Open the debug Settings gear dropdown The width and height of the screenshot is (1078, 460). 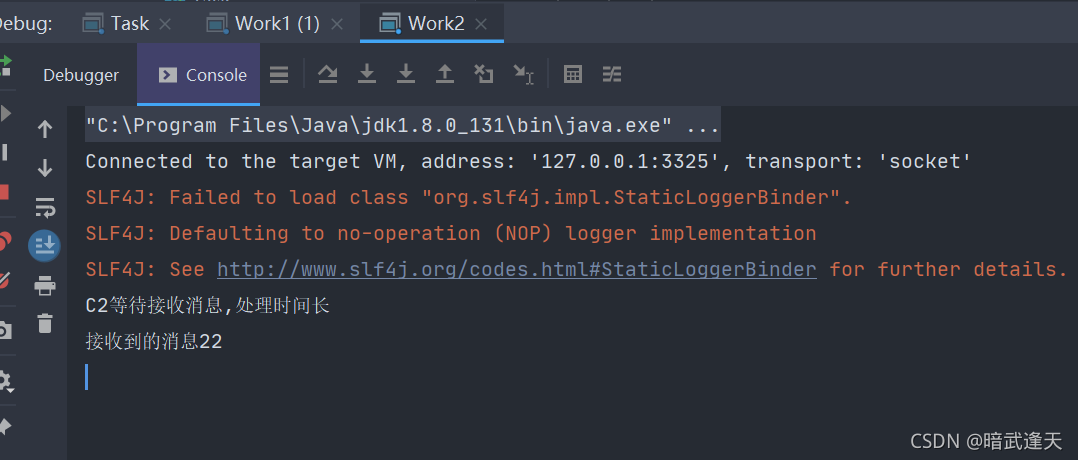[6, 380]
